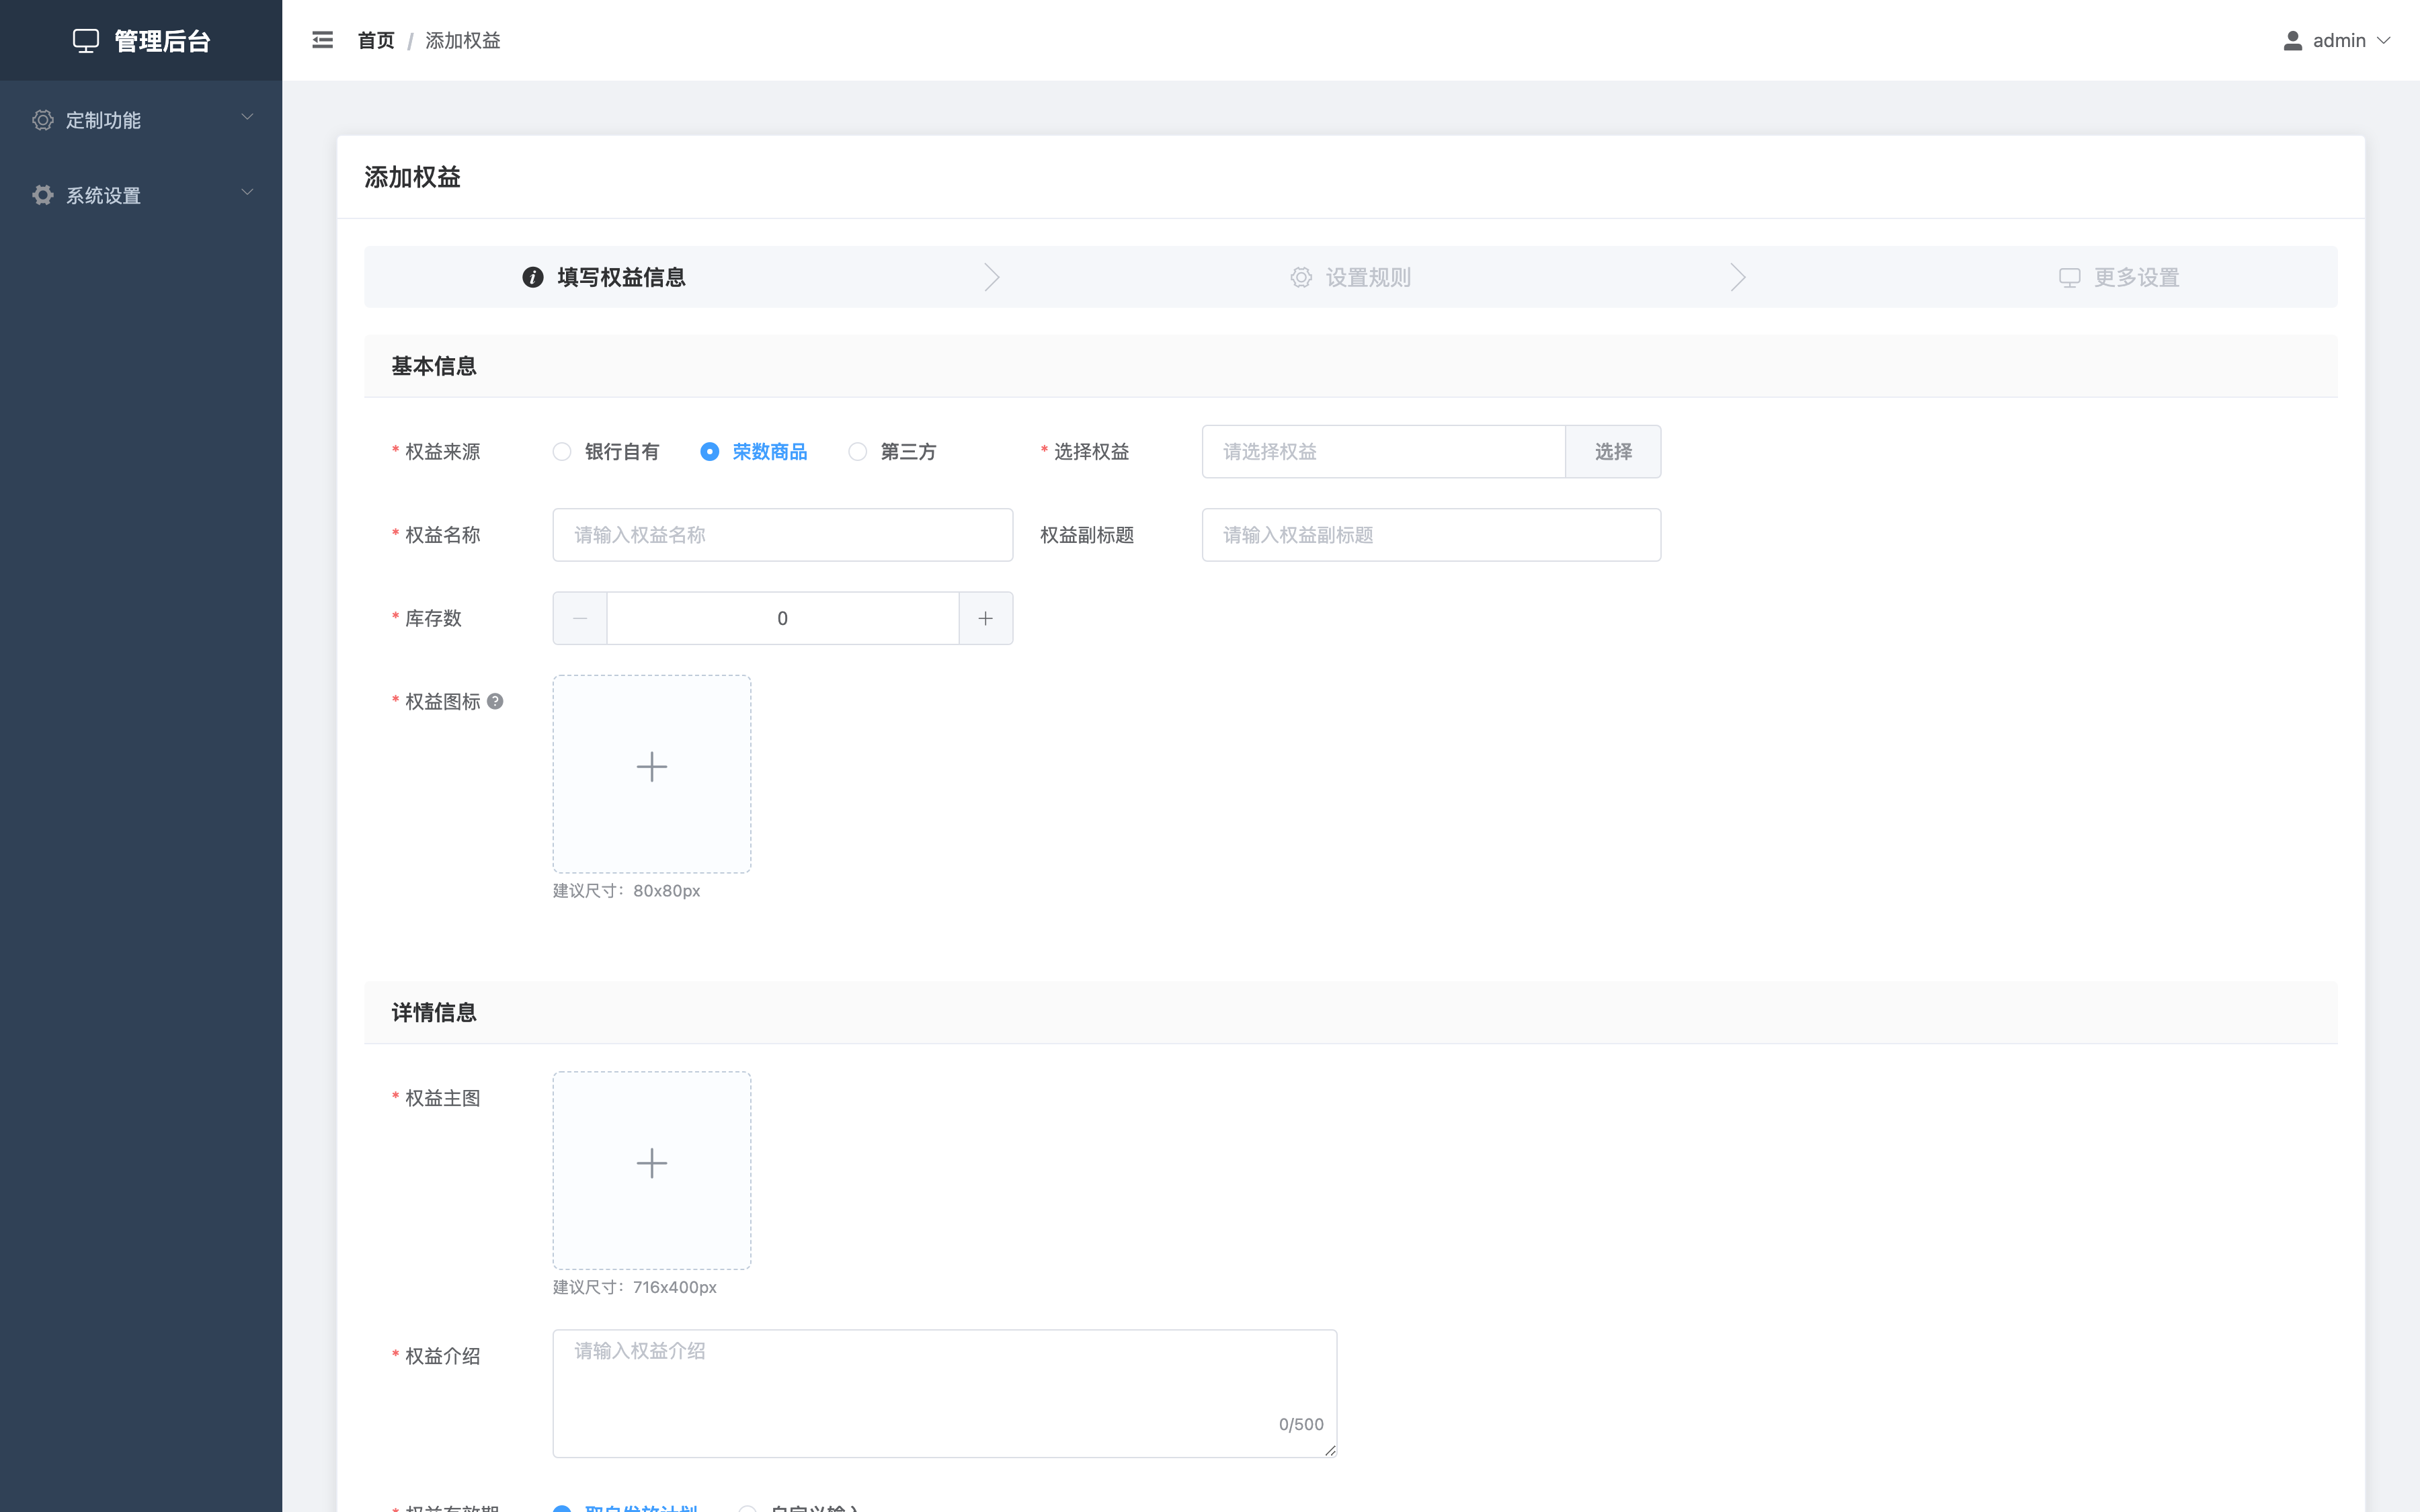2420x1512 pixels.
Task: Select the 荣数商品 radio option
Action: (x=754, y=452)
